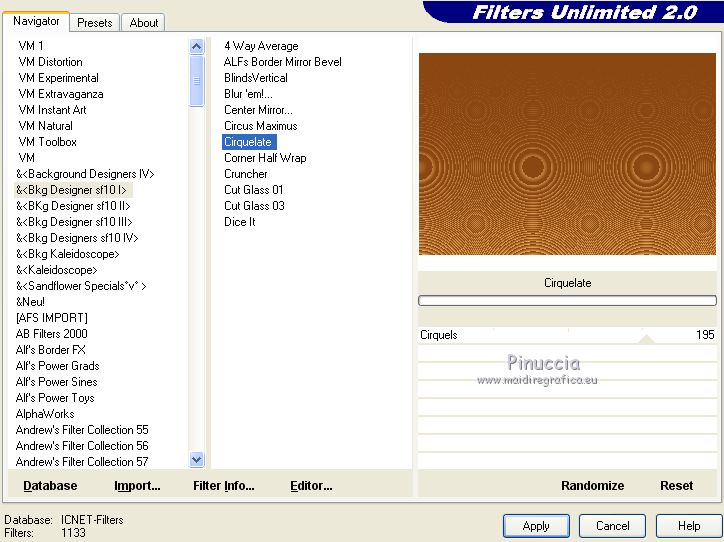Select AB Filters 2000 category
Screen dimensions: 724x542
pyautogui.click(x=51, y=334)
